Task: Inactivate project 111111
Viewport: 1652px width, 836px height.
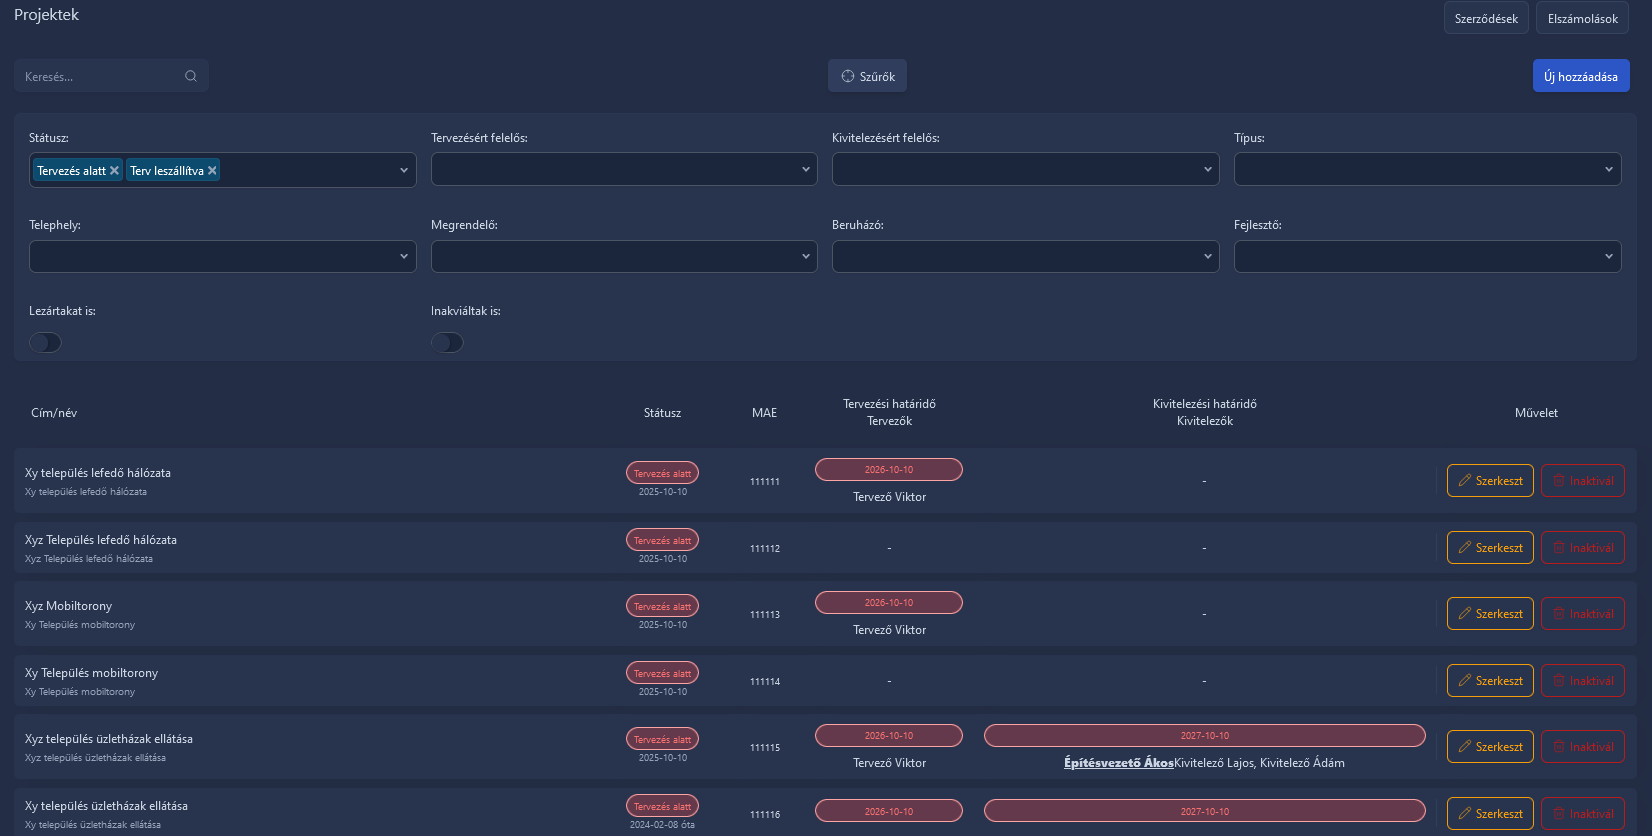Action: [x=1583, y=481]
